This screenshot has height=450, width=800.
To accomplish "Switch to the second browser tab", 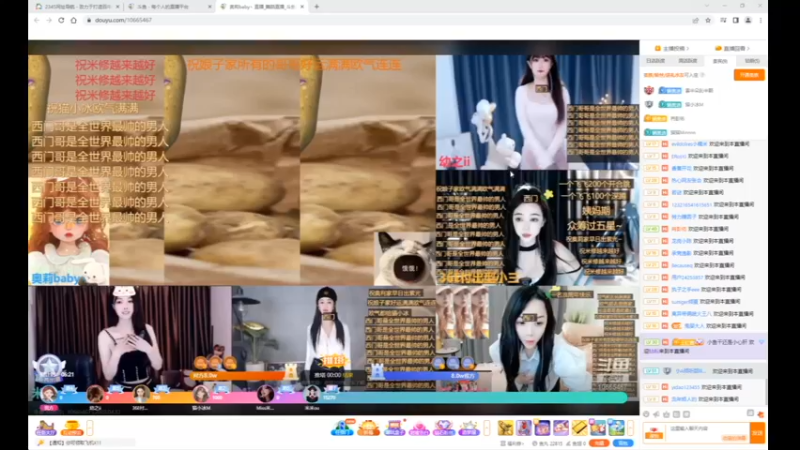I will click(169, 7).
